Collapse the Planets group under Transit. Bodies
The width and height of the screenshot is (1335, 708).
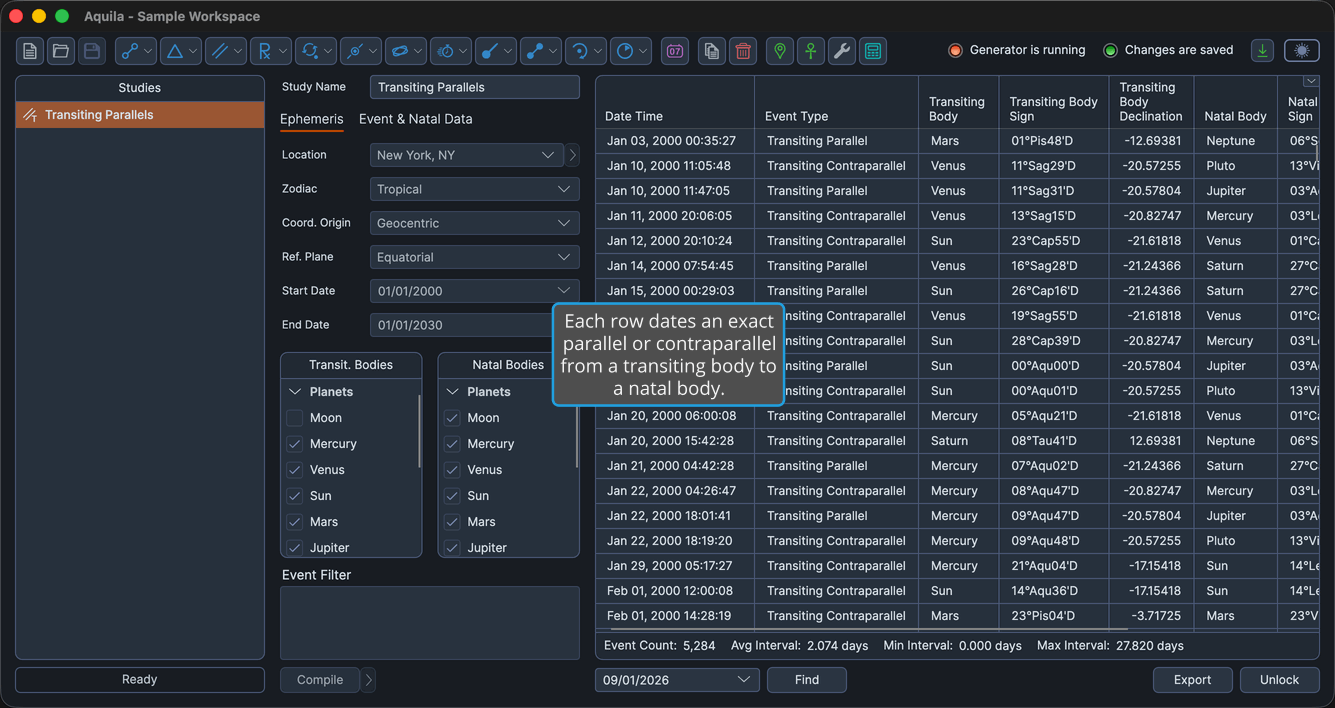pos(295,392)
